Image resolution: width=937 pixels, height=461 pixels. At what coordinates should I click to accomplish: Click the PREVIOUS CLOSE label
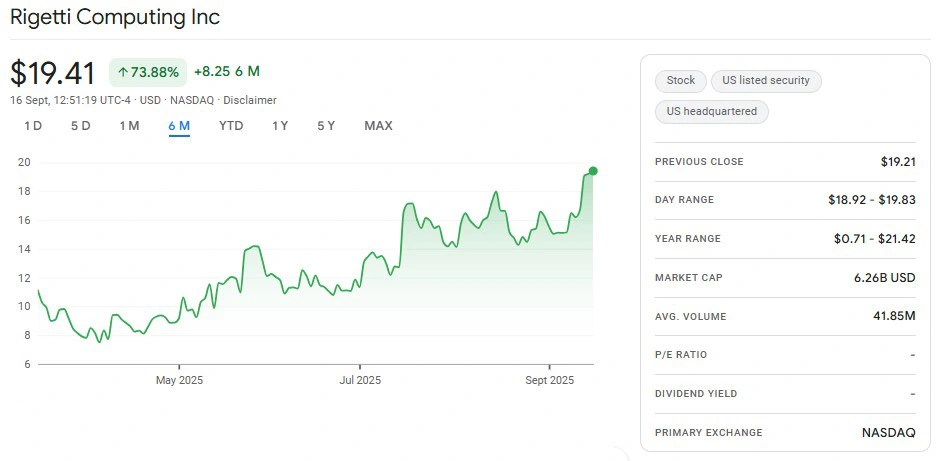(x=699, y=161)
